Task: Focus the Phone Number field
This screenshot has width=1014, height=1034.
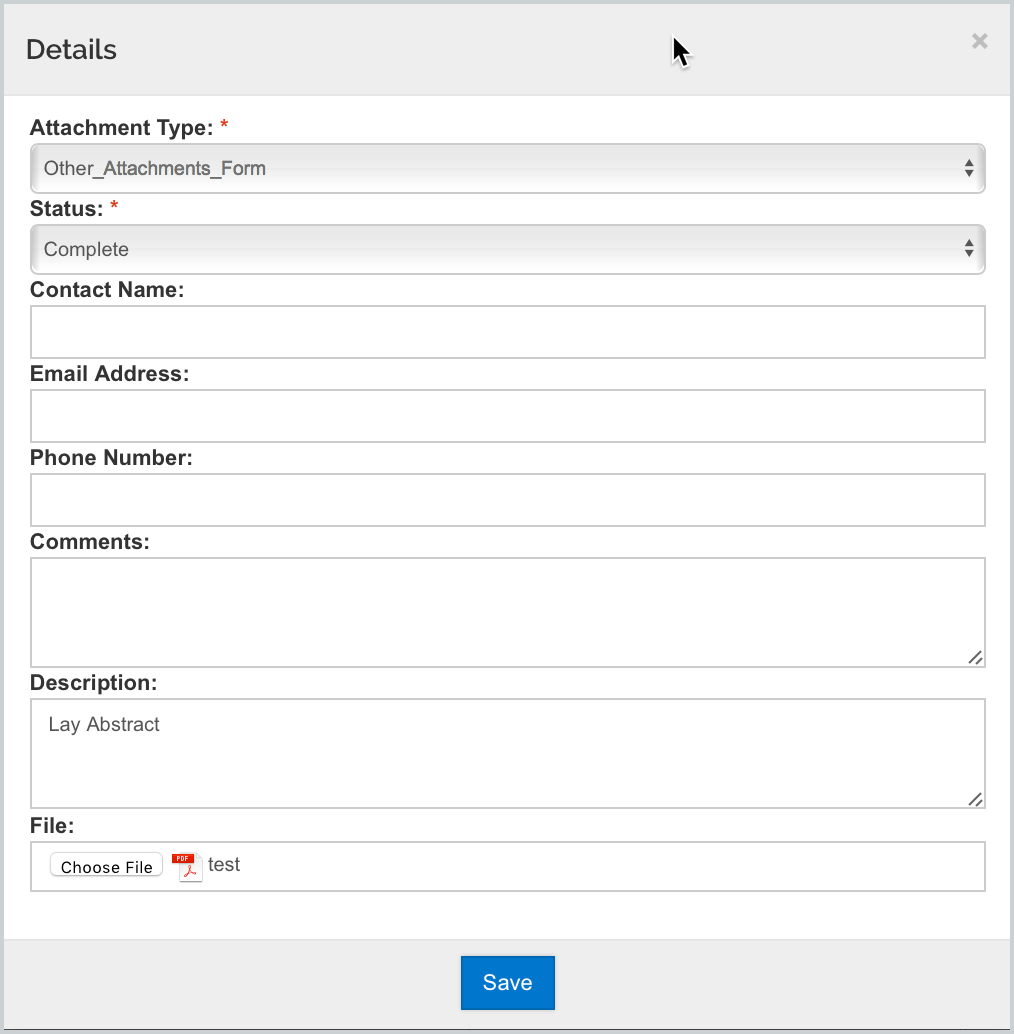Action: pyautogui.click(x=508, y=500)
